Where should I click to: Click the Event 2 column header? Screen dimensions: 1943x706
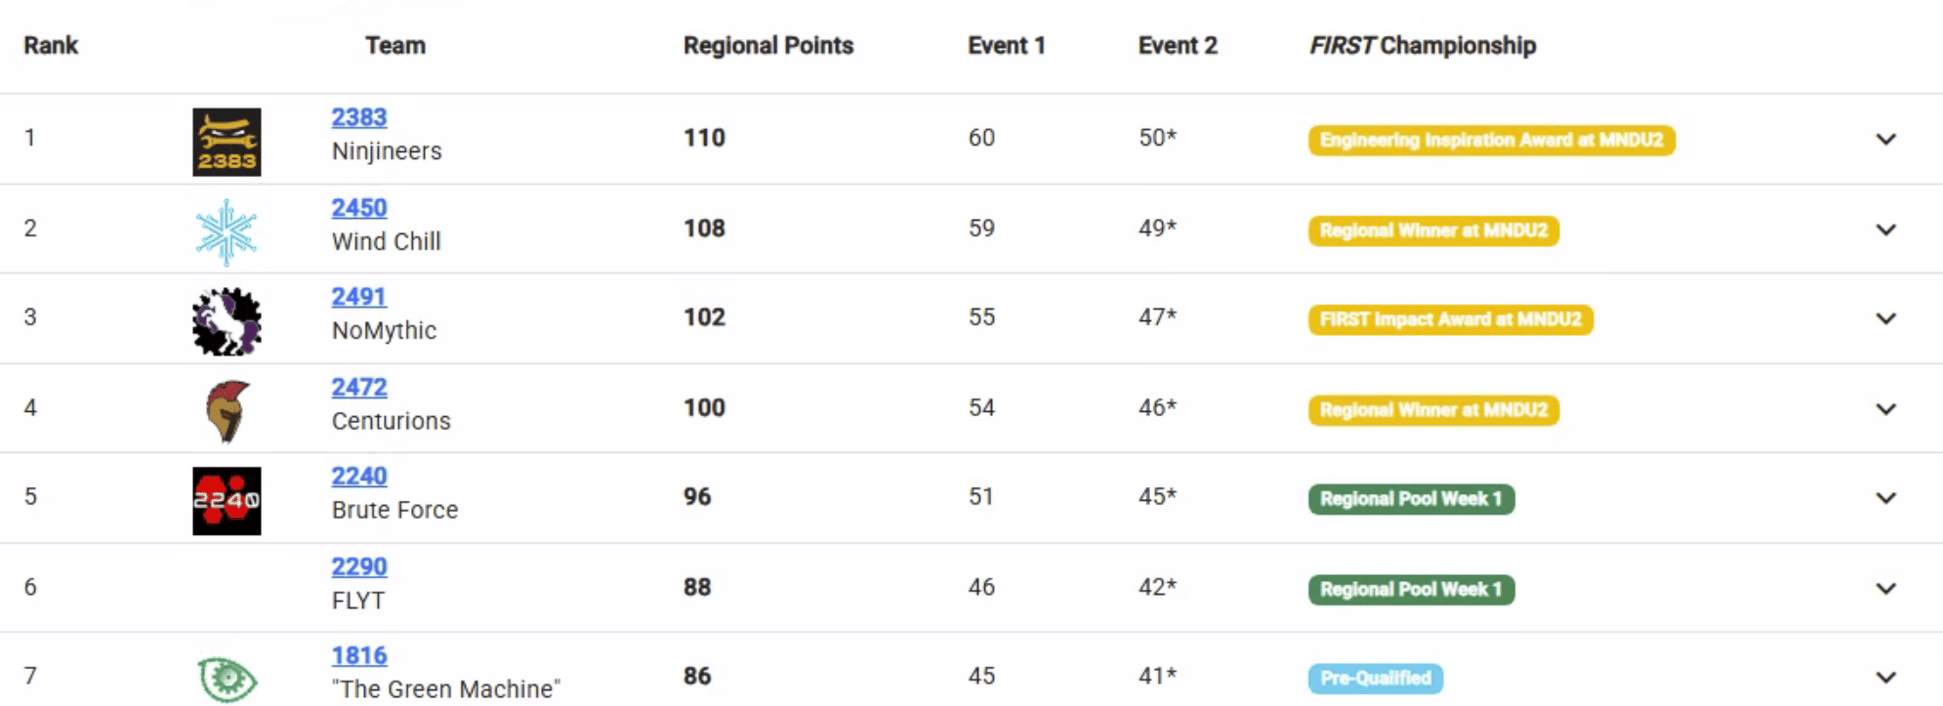click(1178, 45)
